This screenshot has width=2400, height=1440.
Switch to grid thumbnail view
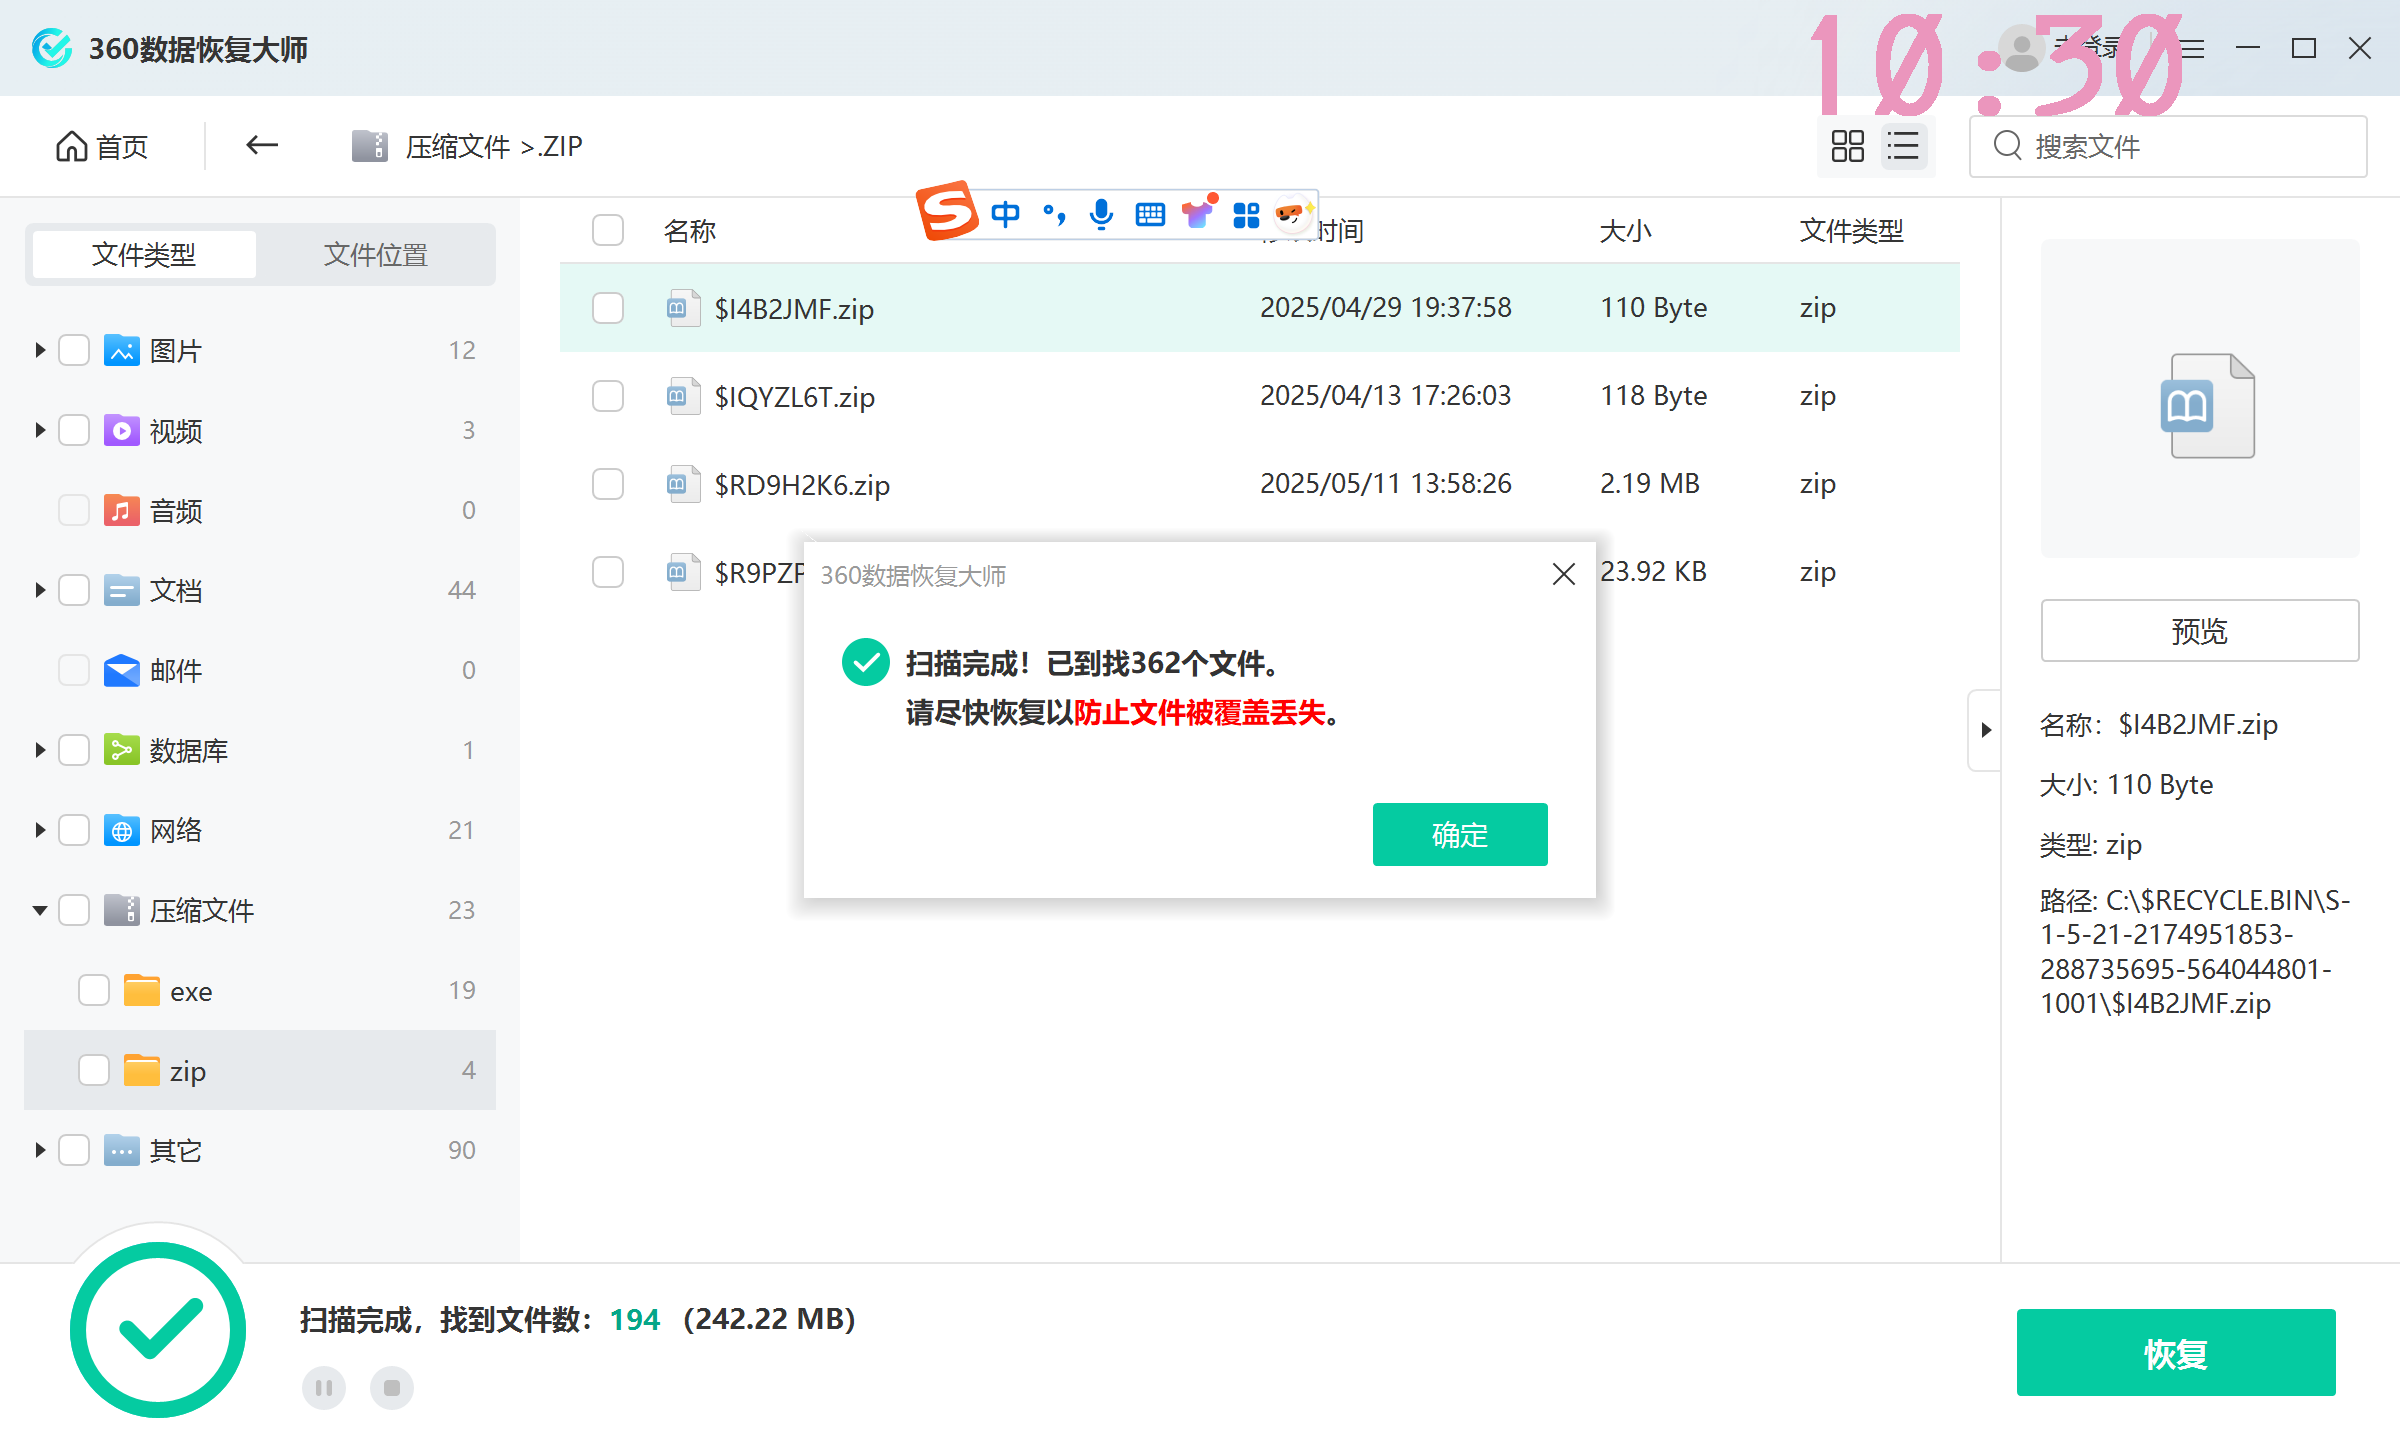tap(1847, 147)
